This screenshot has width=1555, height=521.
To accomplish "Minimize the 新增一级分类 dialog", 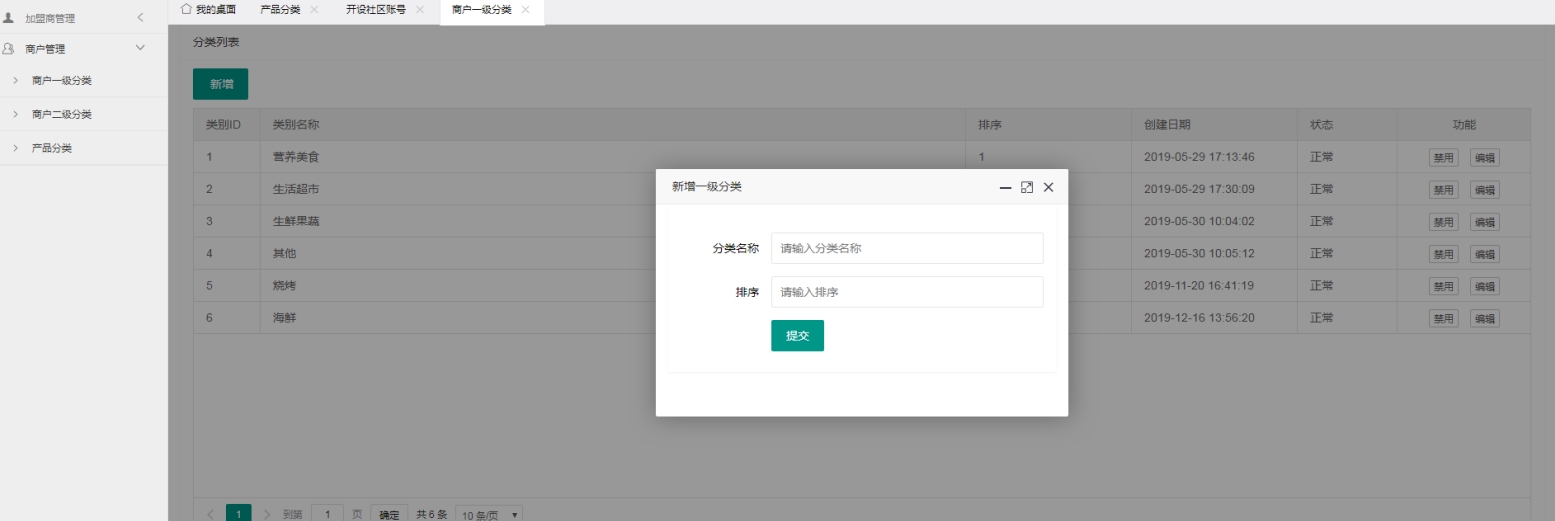I will [x=1006, y=187].
